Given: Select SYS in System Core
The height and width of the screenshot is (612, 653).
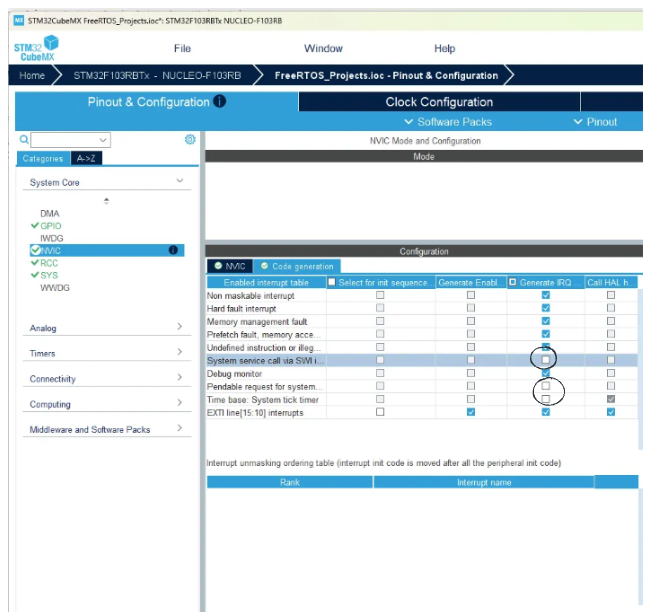Looking at the screenshot, I should [x=49, y=275].
